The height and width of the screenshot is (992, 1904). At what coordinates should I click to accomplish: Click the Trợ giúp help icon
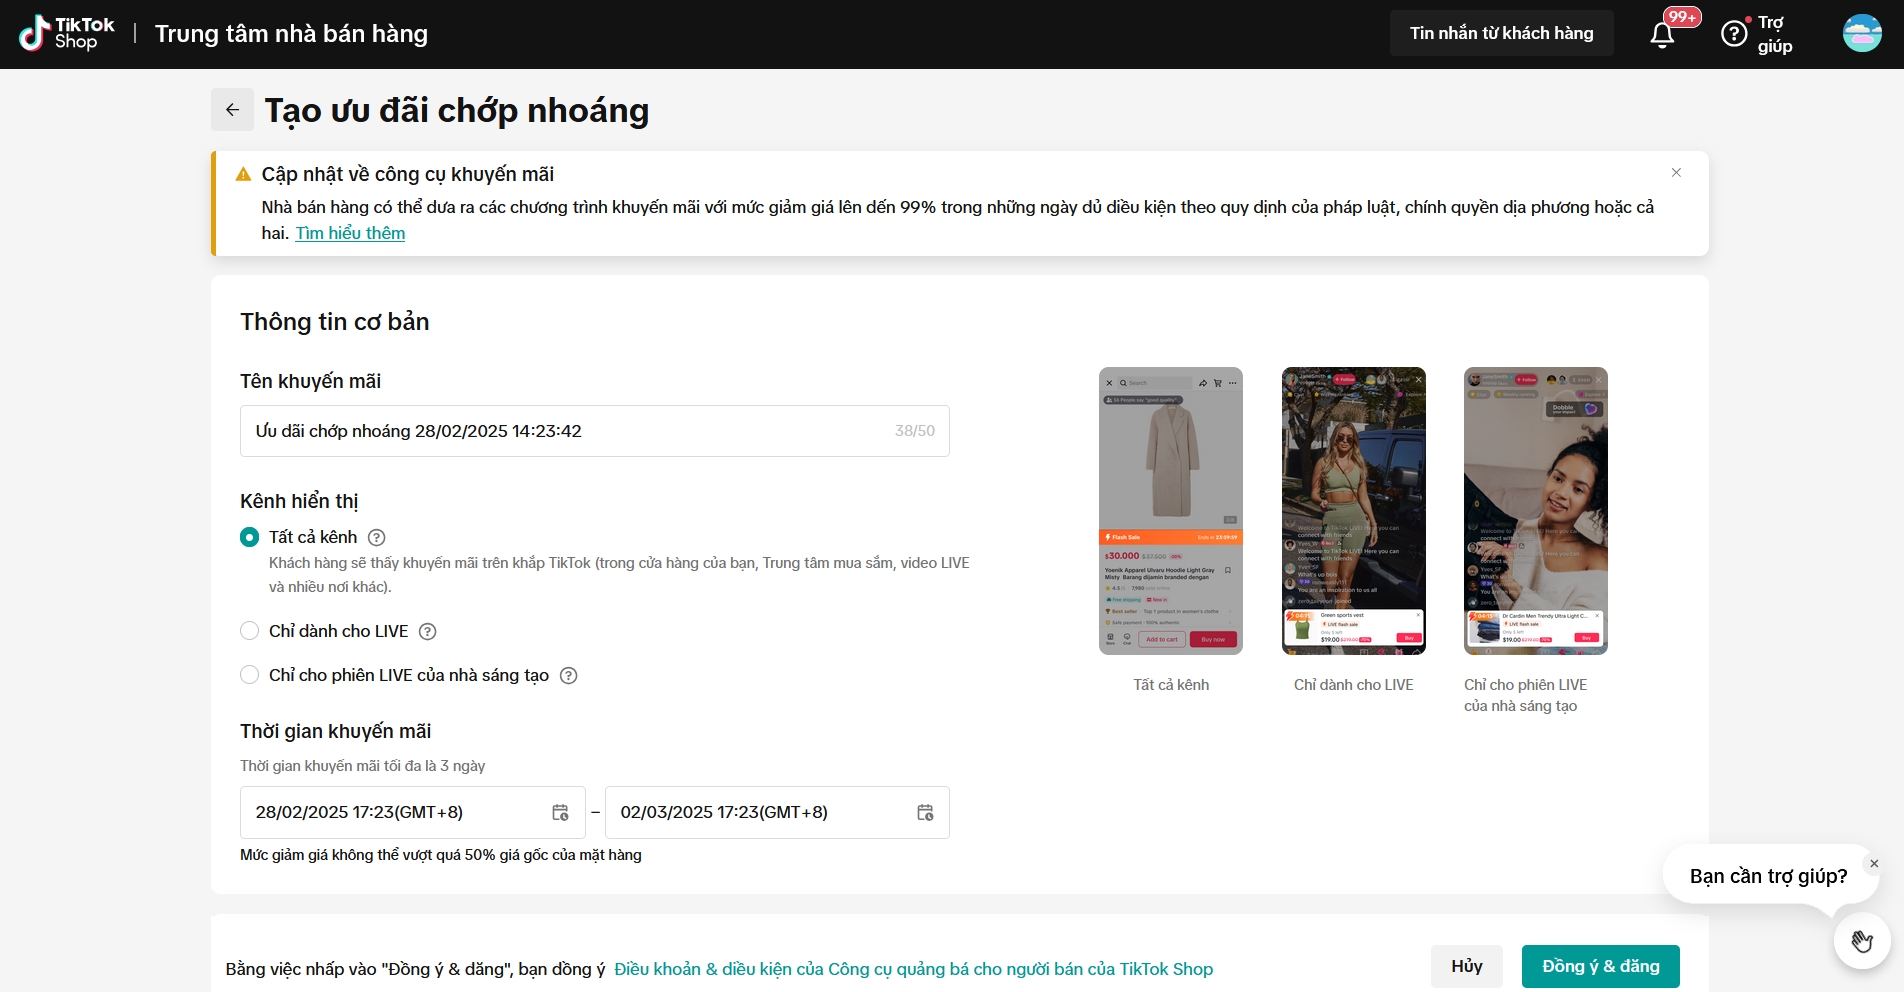(x=1734, y=34)
